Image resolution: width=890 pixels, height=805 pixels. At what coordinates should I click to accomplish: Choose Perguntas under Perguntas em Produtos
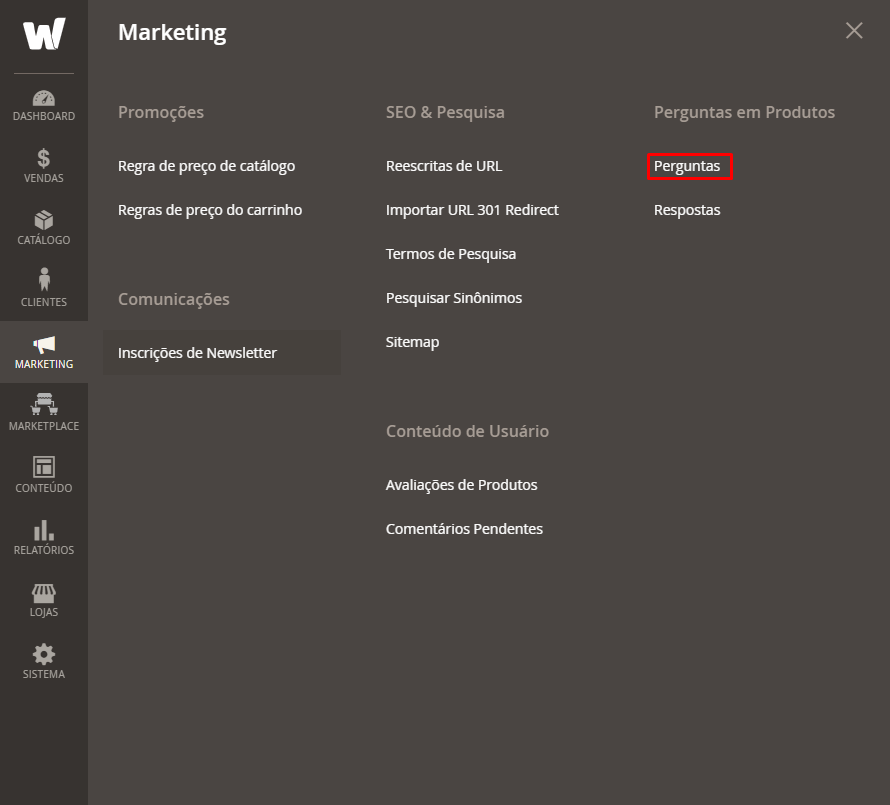tap(687, 166)
